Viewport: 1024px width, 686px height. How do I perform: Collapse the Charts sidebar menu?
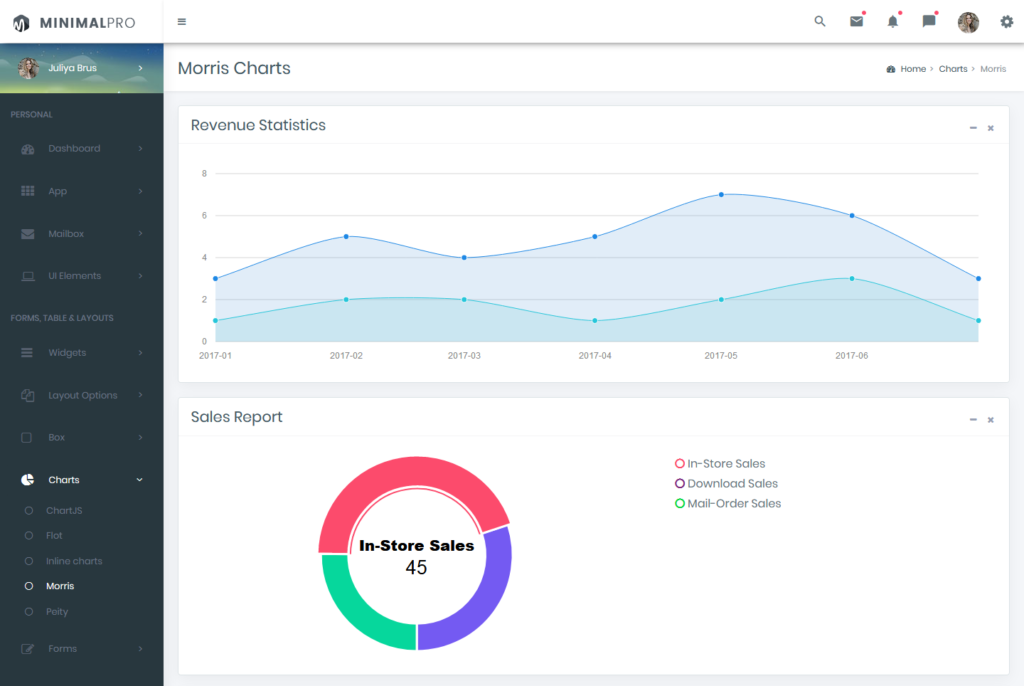82,480
